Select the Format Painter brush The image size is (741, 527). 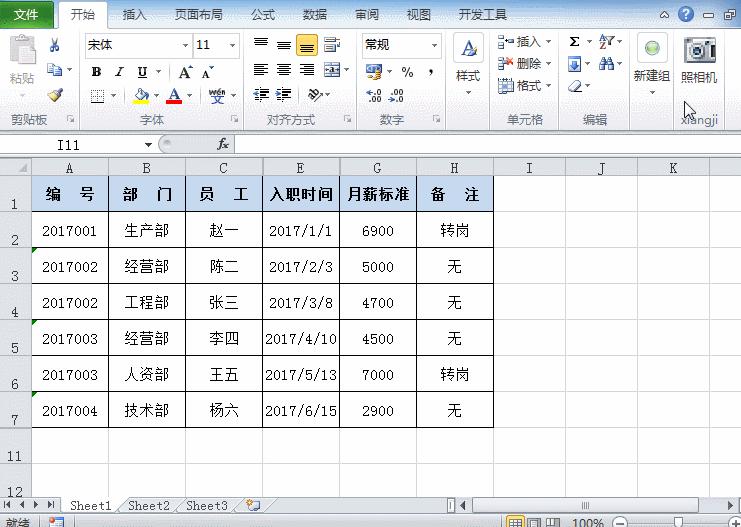tap(55, 95)
